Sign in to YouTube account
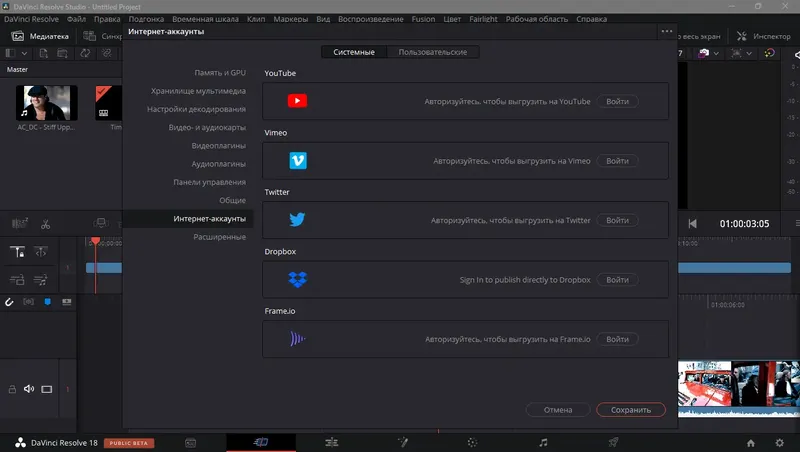 point(617,102)
